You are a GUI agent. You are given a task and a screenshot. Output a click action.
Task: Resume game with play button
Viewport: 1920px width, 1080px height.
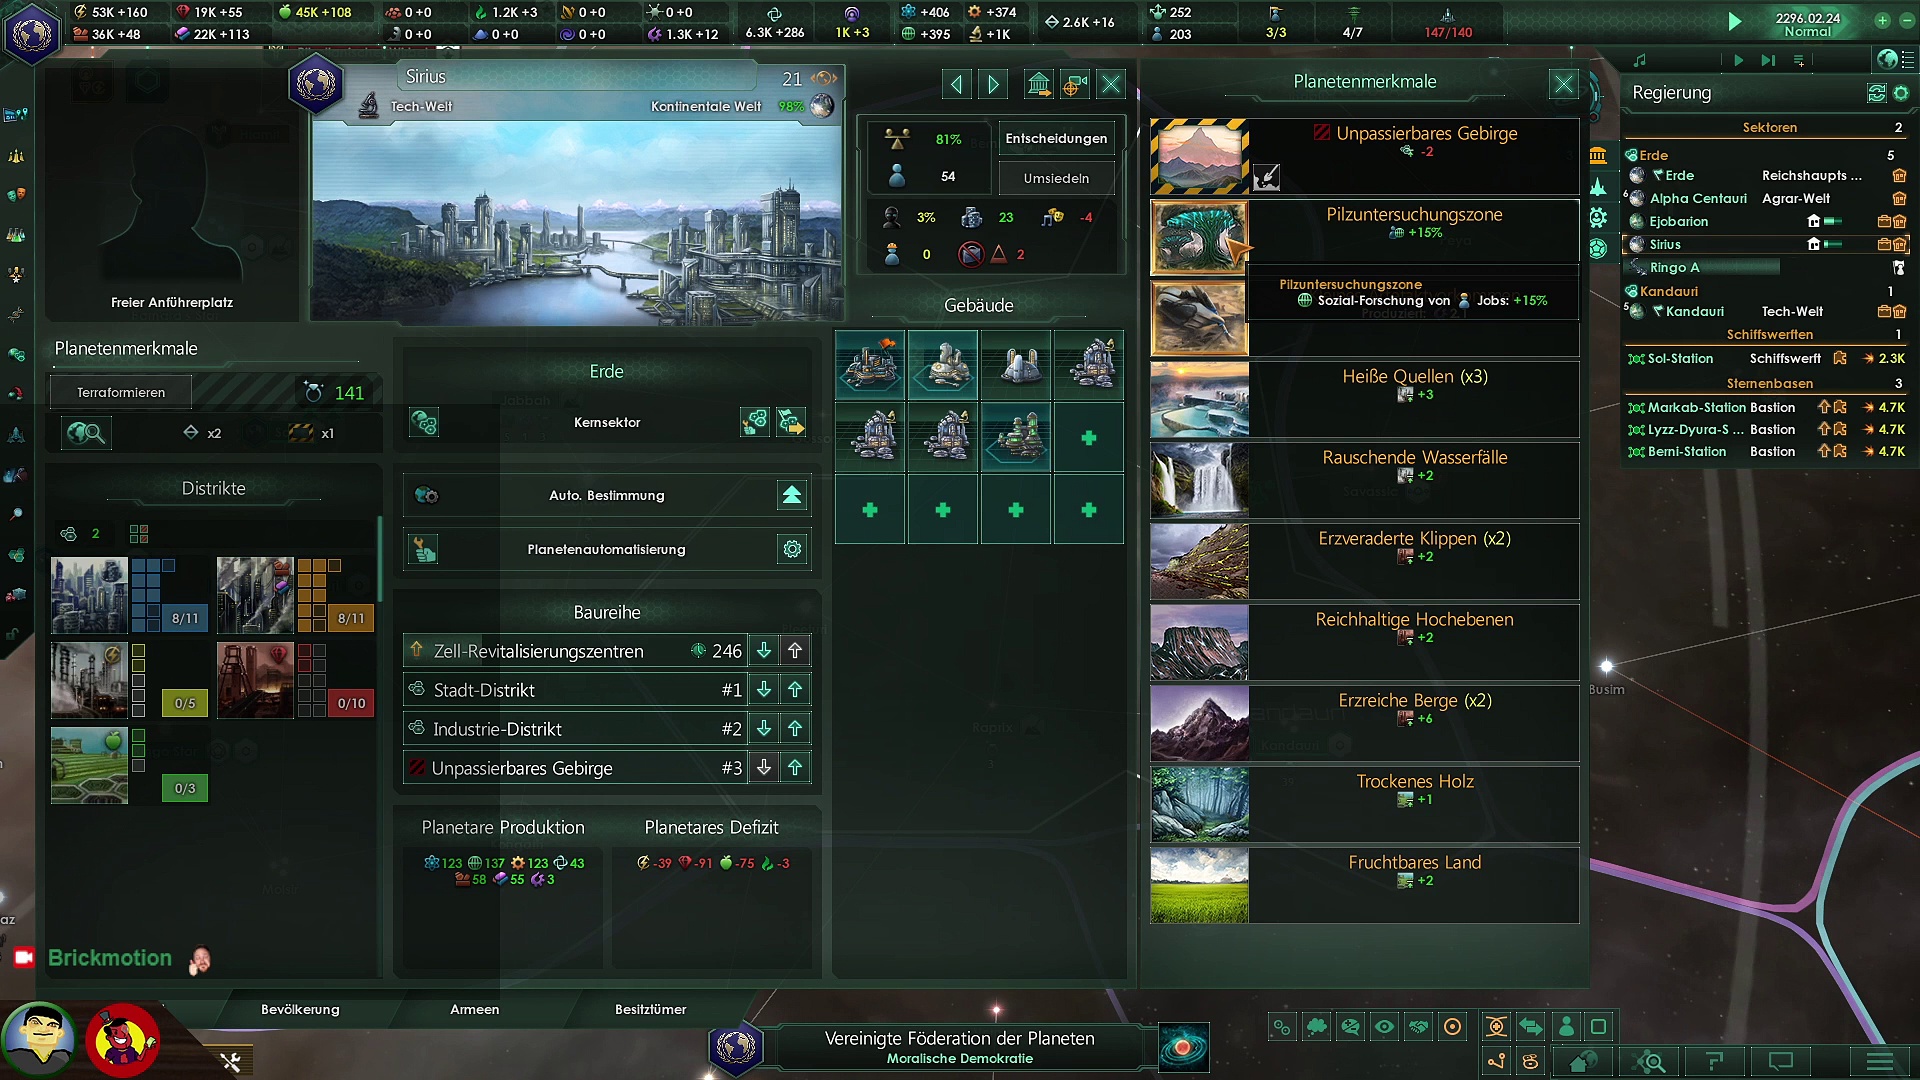click(x=1734, y=22)
